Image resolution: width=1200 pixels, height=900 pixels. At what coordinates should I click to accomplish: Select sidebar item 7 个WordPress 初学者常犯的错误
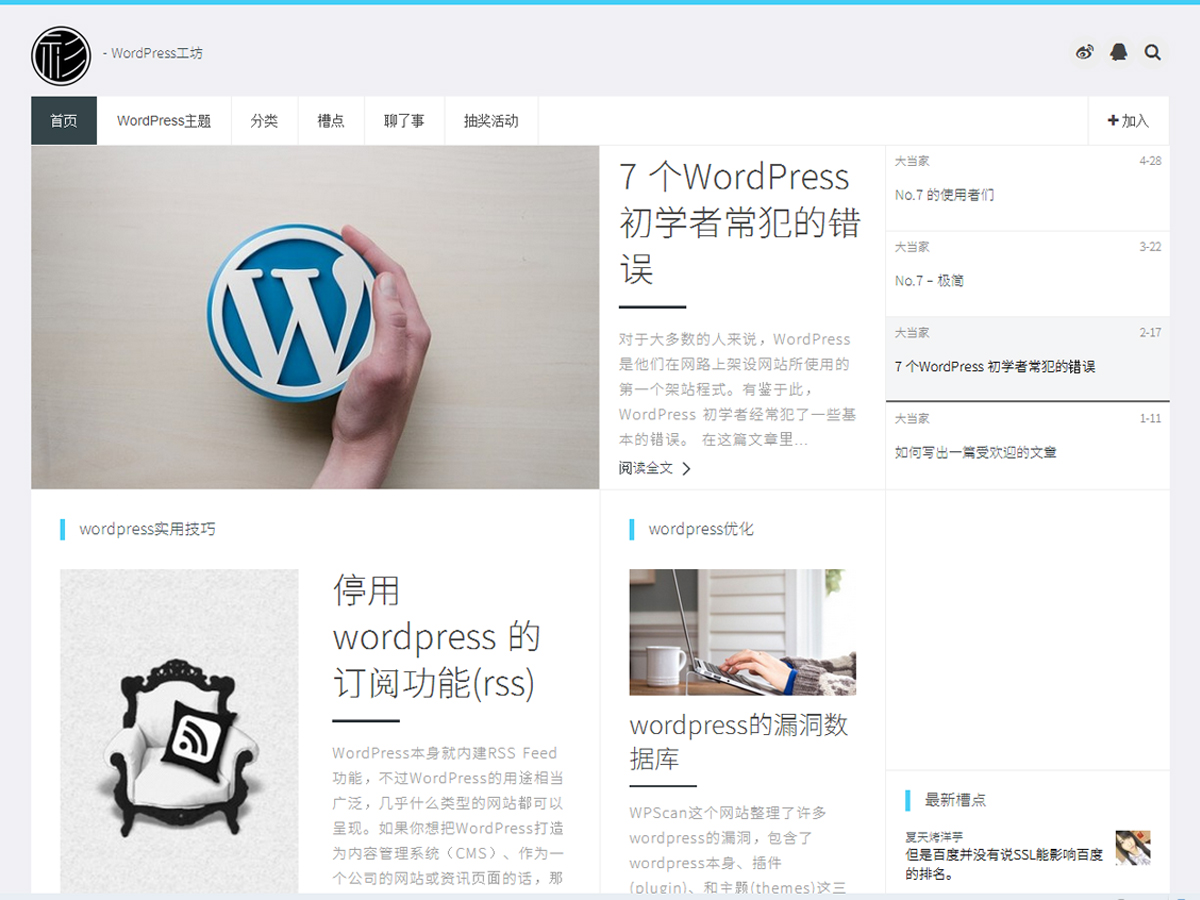tap(1027, 360)
